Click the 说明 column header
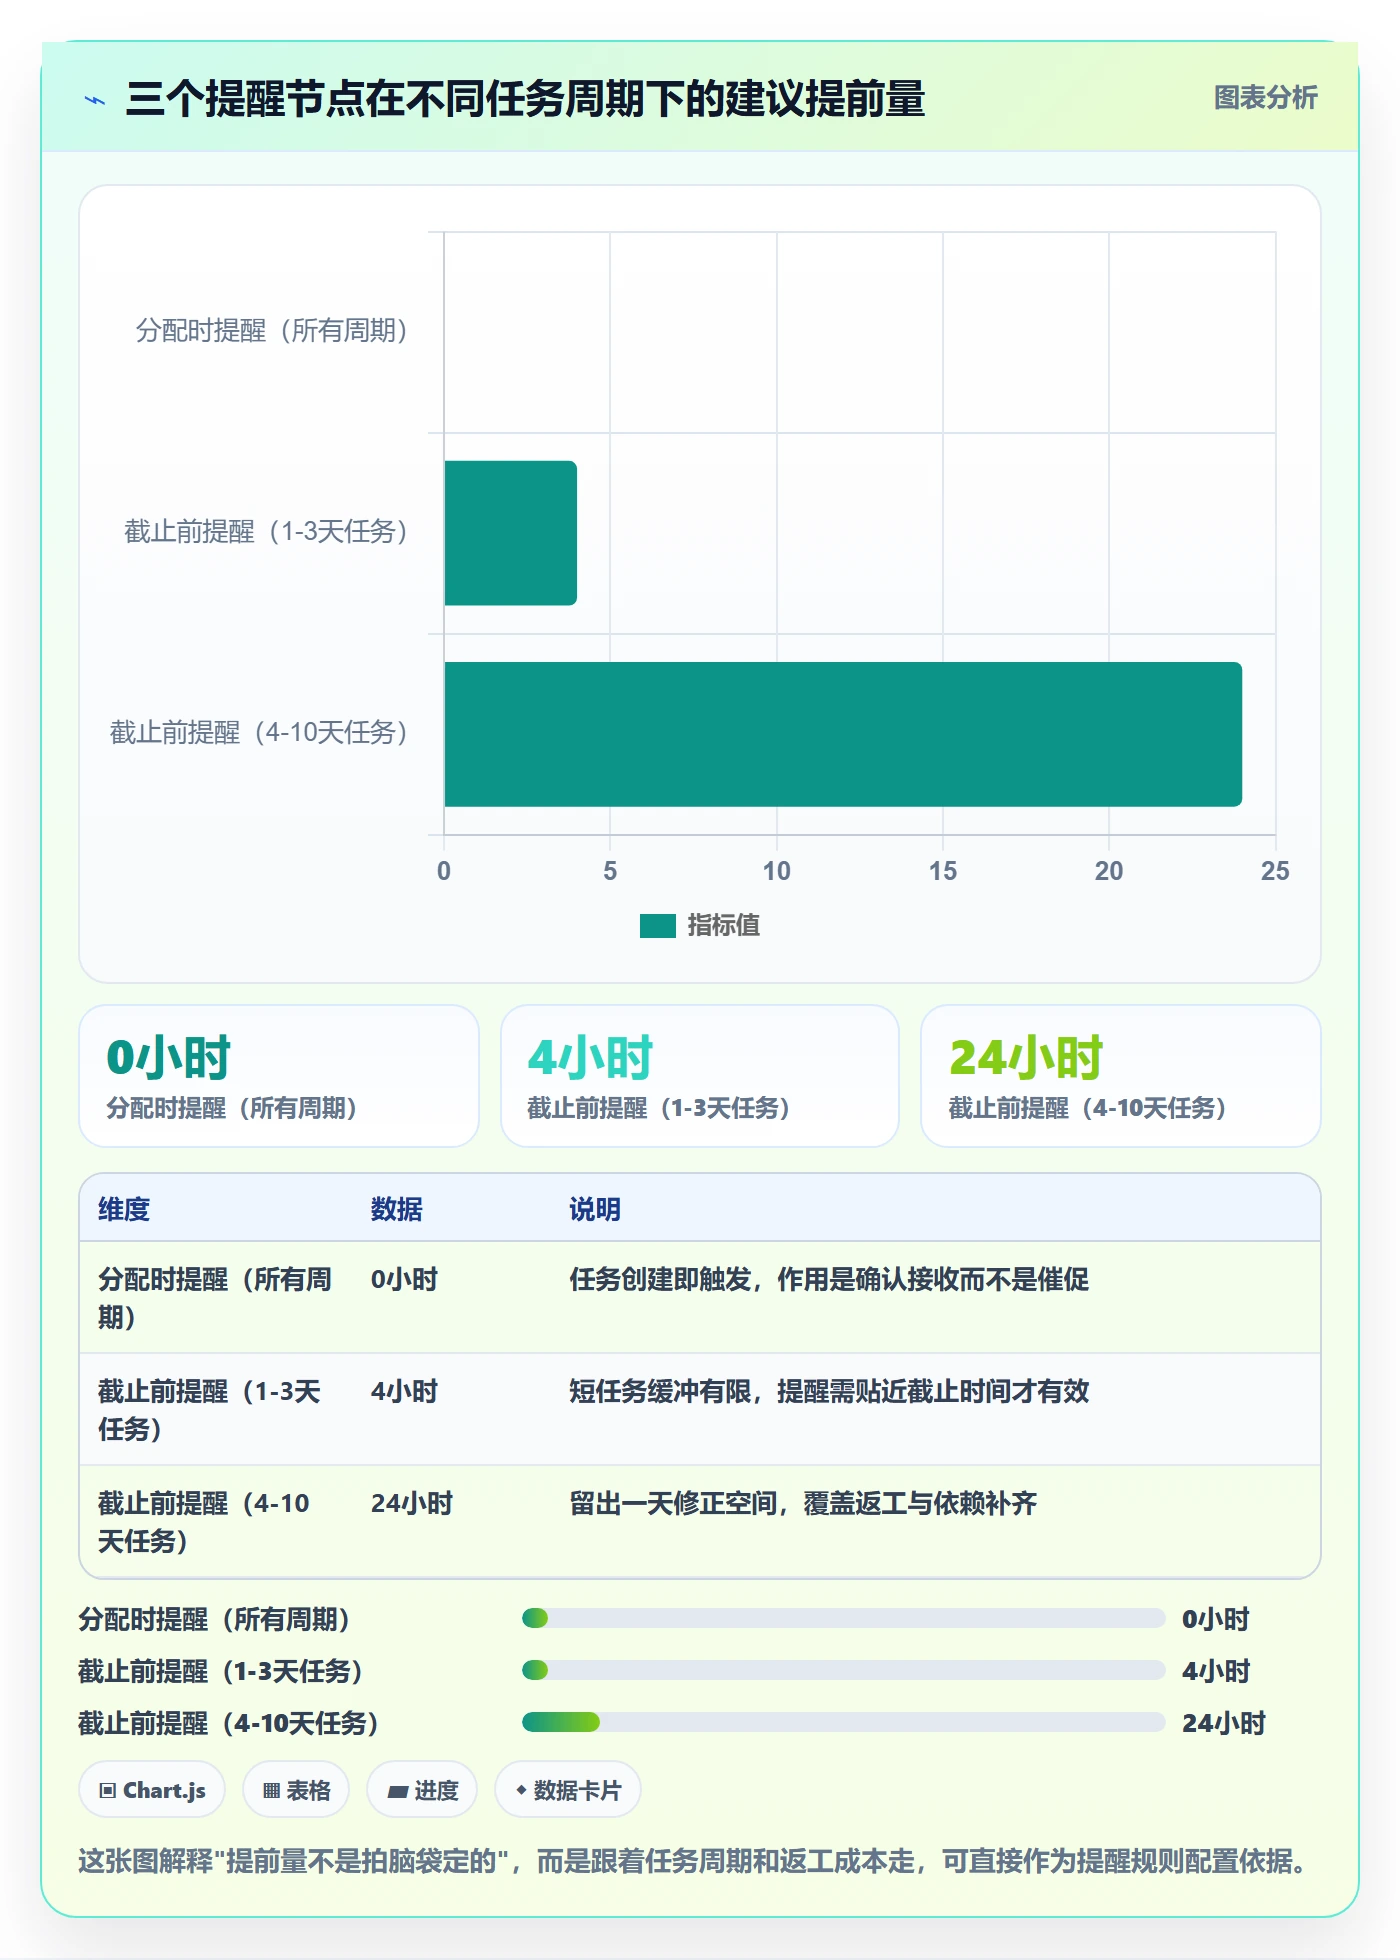 [595, 1209]
